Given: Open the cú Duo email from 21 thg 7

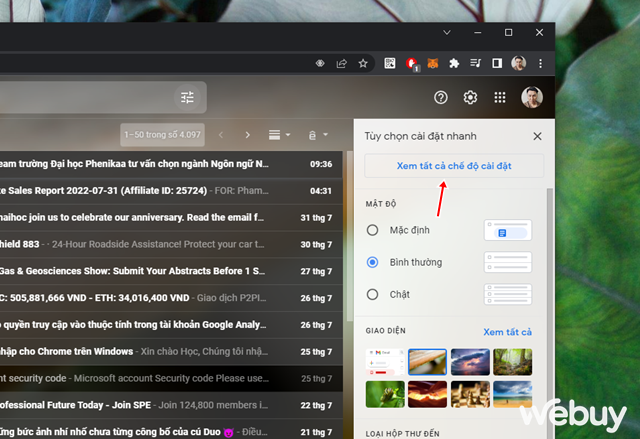Looking at the screenshot, I should pos(171,430).
